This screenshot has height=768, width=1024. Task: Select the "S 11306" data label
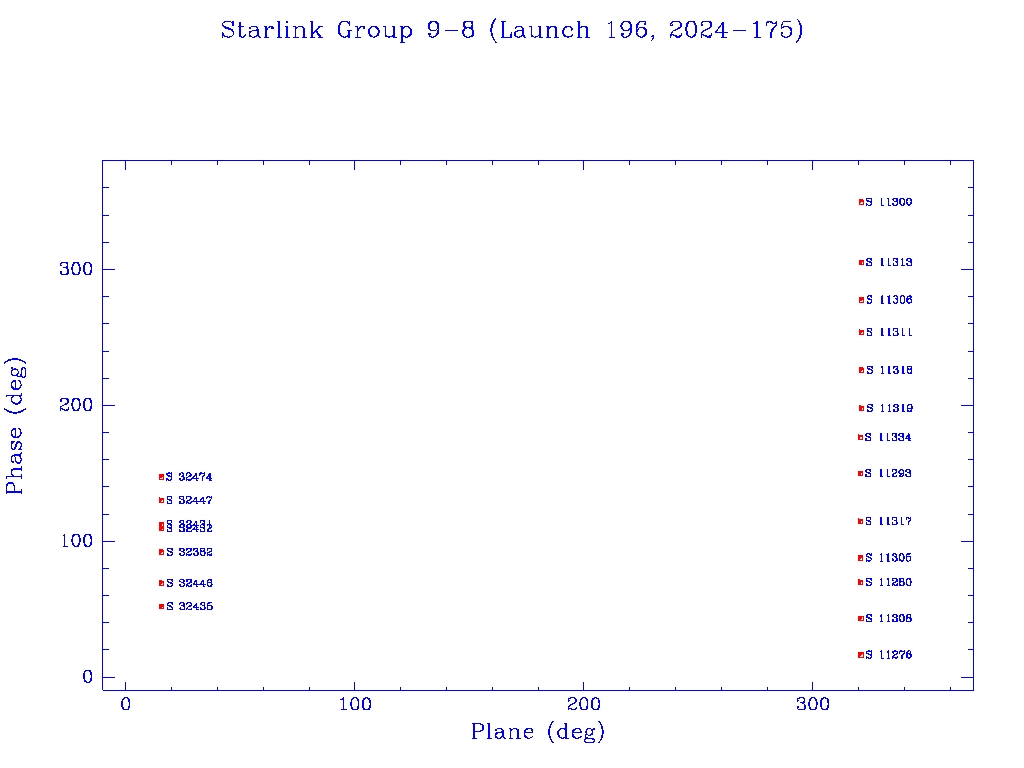coord(889,300)
